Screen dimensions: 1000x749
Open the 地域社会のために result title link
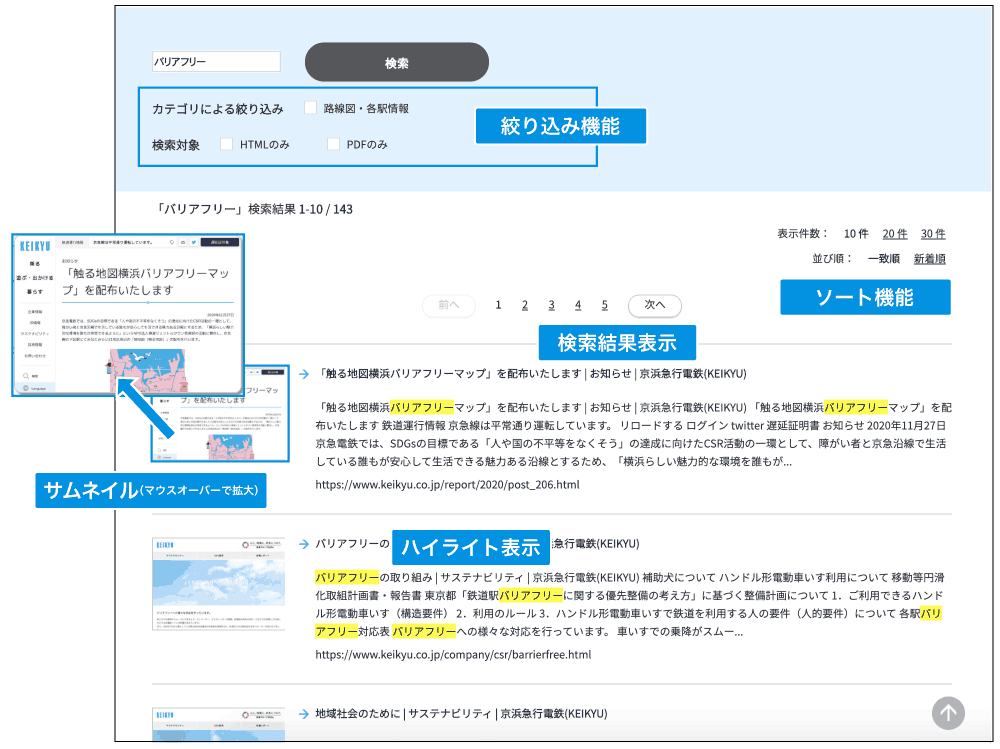461,714
